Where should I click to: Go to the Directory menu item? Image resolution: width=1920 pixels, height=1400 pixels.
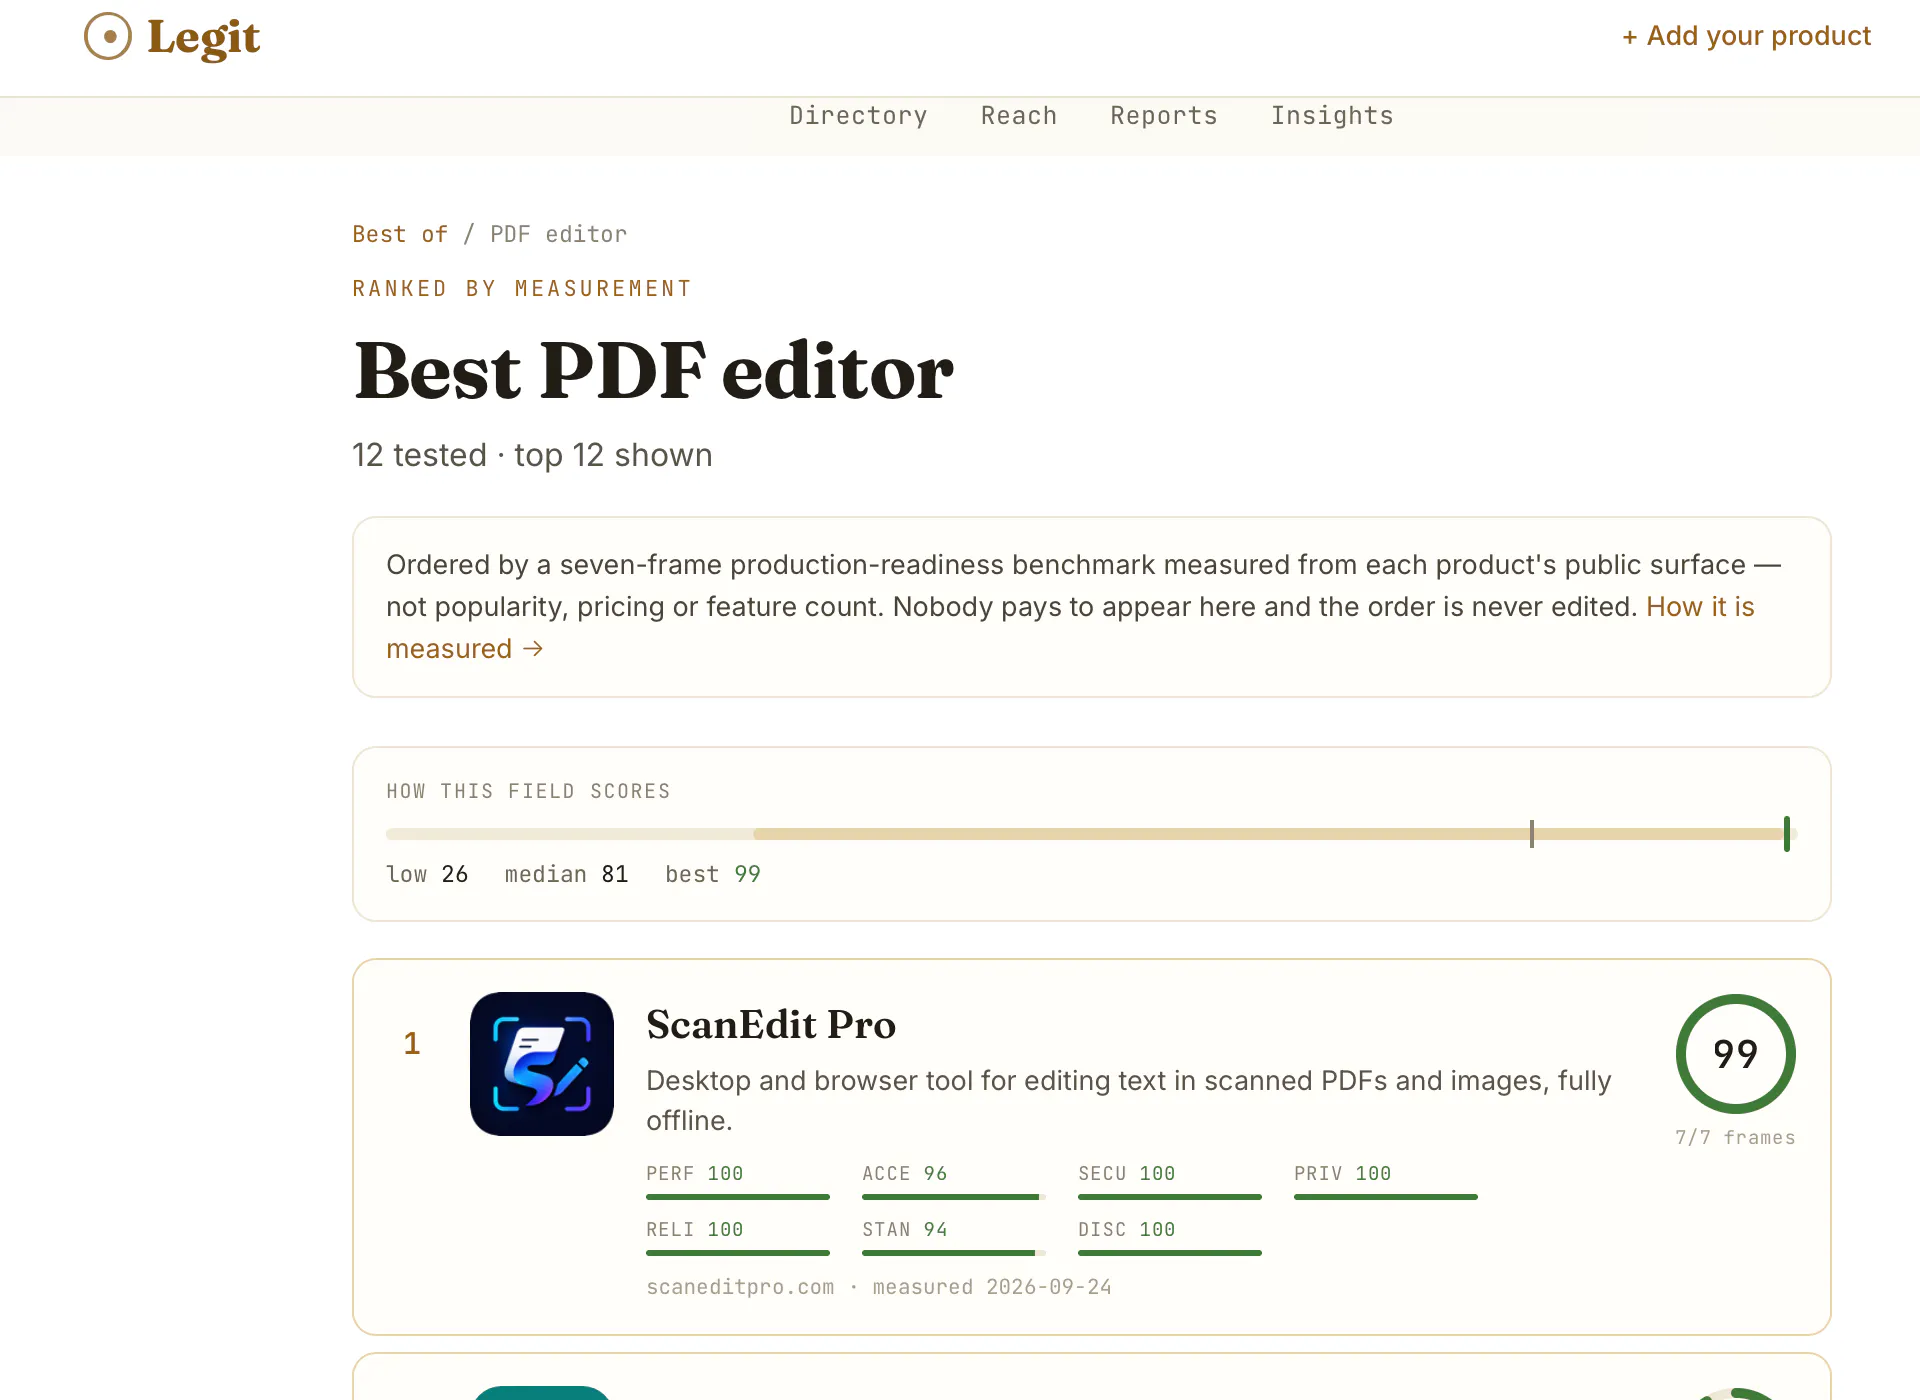(858, 116)
